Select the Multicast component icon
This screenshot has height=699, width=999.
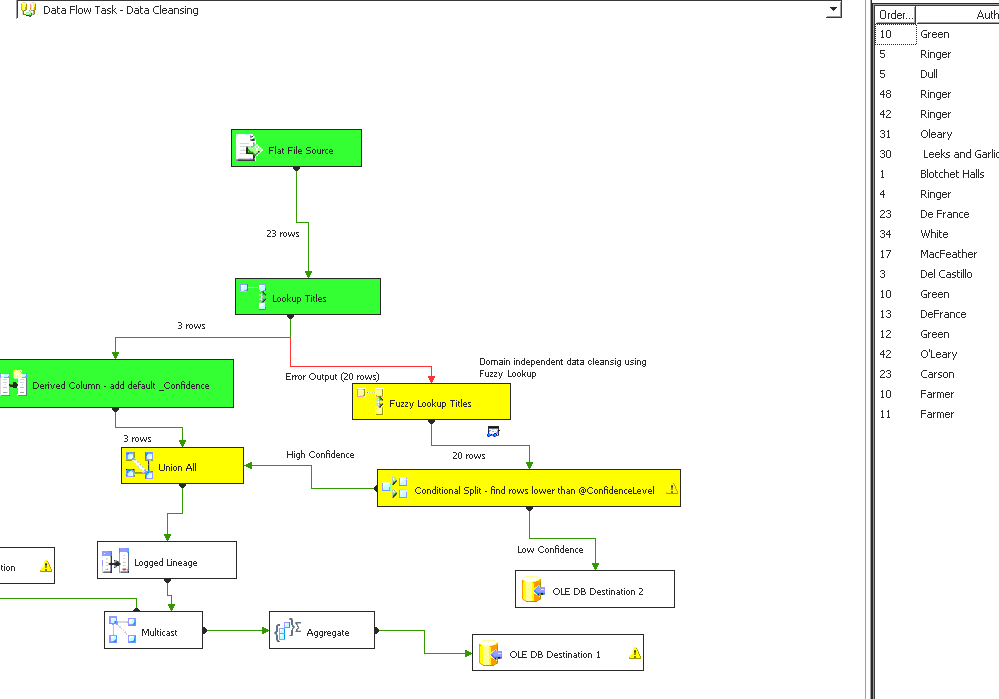pyautogui.click(x=122, y=630)
